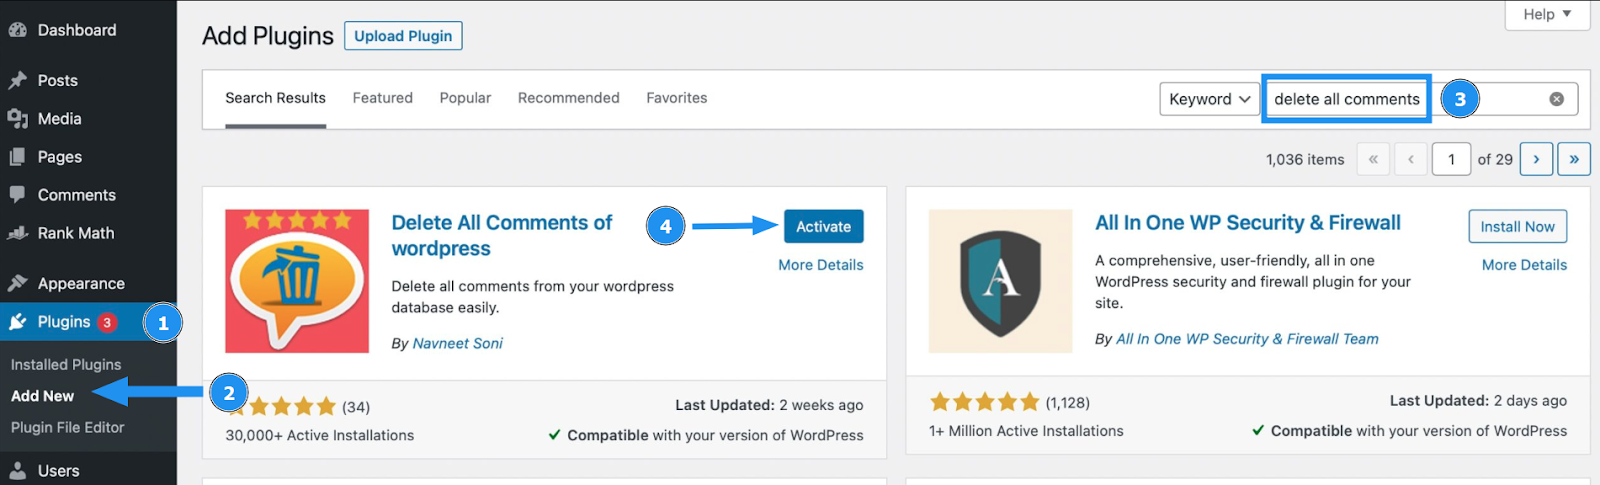1600x485 pixels.
Task: Select the Add New submenu item
Action: point(42,396)
